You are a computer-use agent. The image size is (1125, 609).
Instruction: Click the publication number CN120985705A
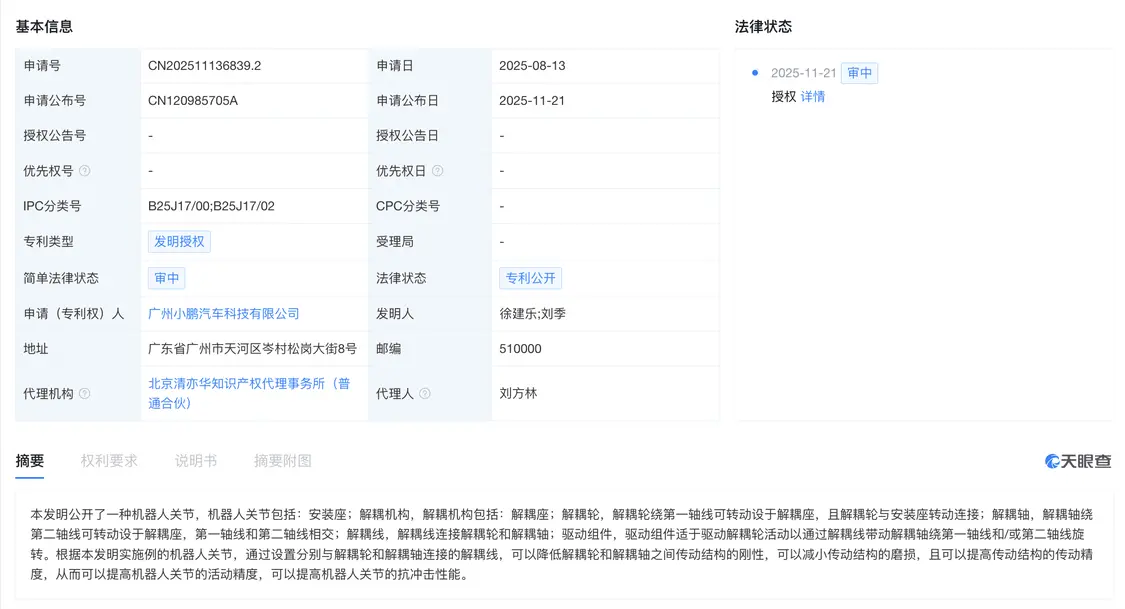click(193, 101)
